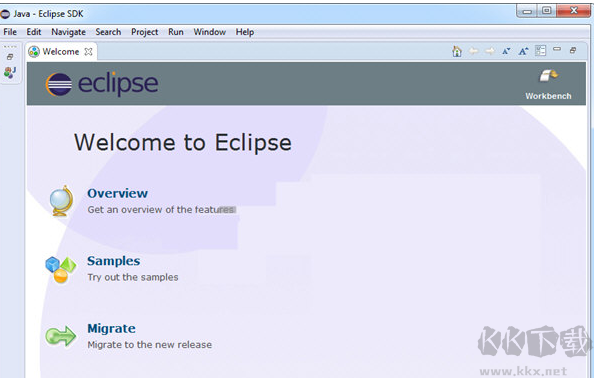Viewport: 594px width, 378px height.
Task: Reduce font size with smaller A icon
Action: (x=506, y=51)
